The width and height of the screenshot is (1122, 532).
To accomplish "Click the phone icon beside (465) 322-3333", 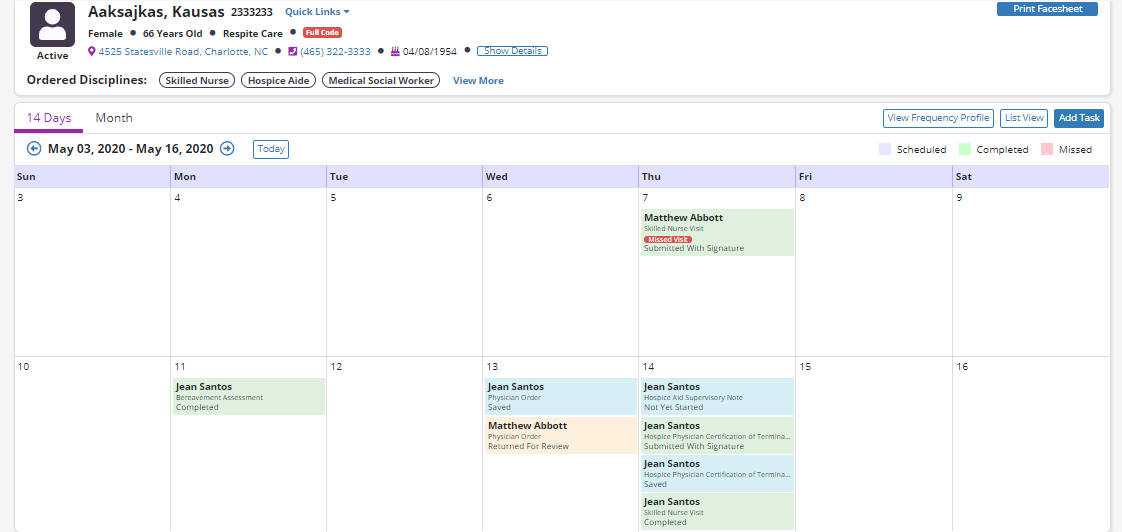I will (x=293, y=51).
